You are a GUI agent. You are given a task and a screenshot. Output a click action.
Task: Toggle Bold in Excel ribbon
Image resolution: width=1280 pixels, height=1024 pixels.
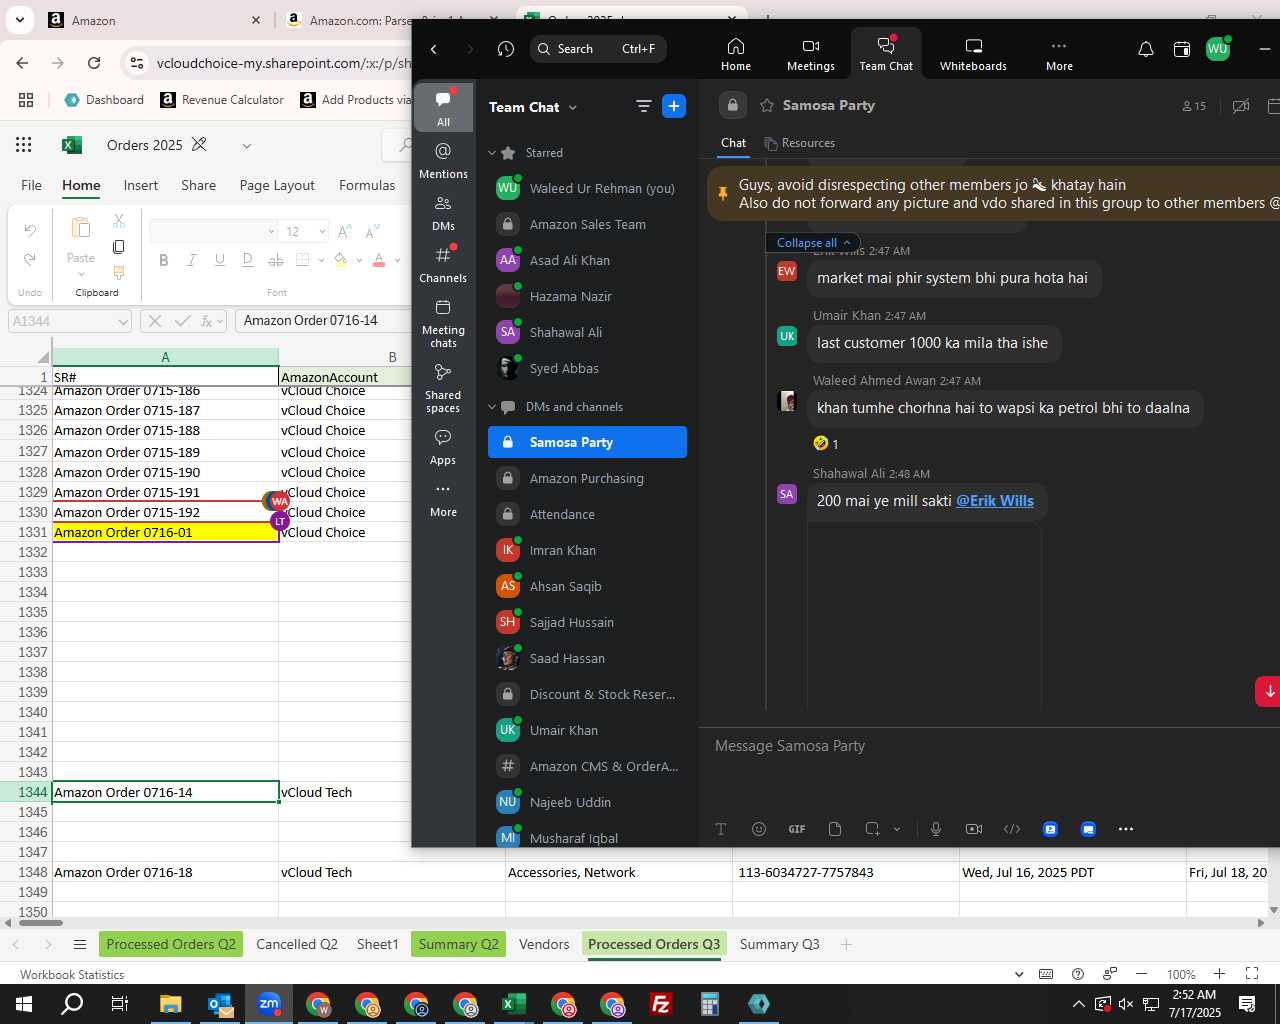click(x=164, y=260)
